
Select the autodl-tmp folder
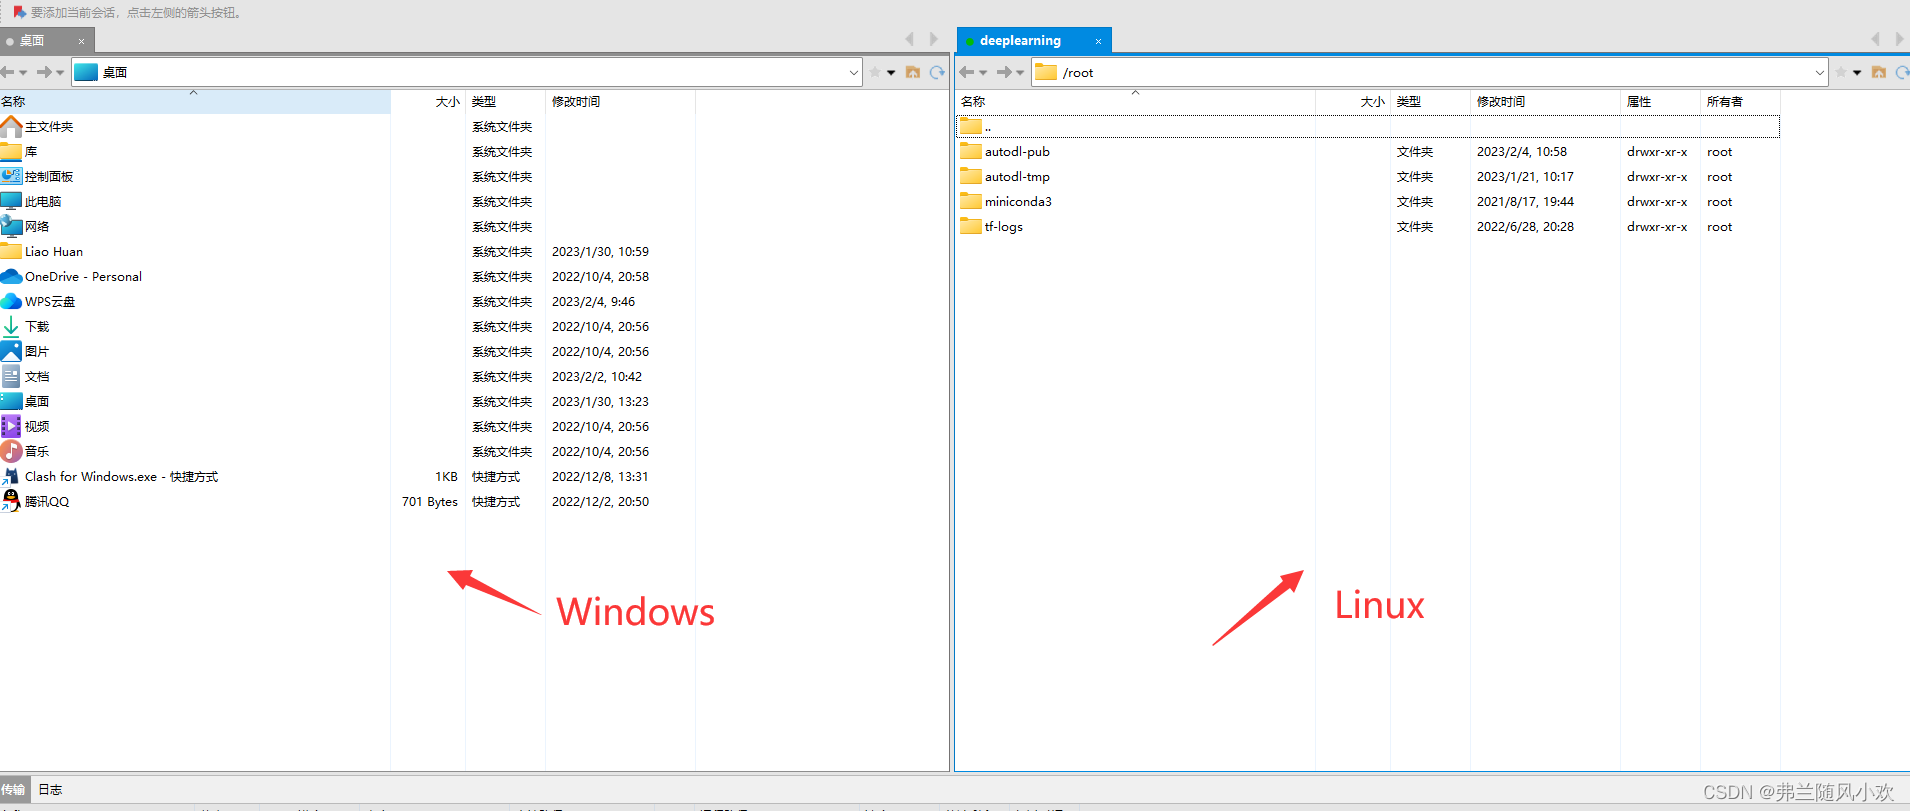point(1005,176)
